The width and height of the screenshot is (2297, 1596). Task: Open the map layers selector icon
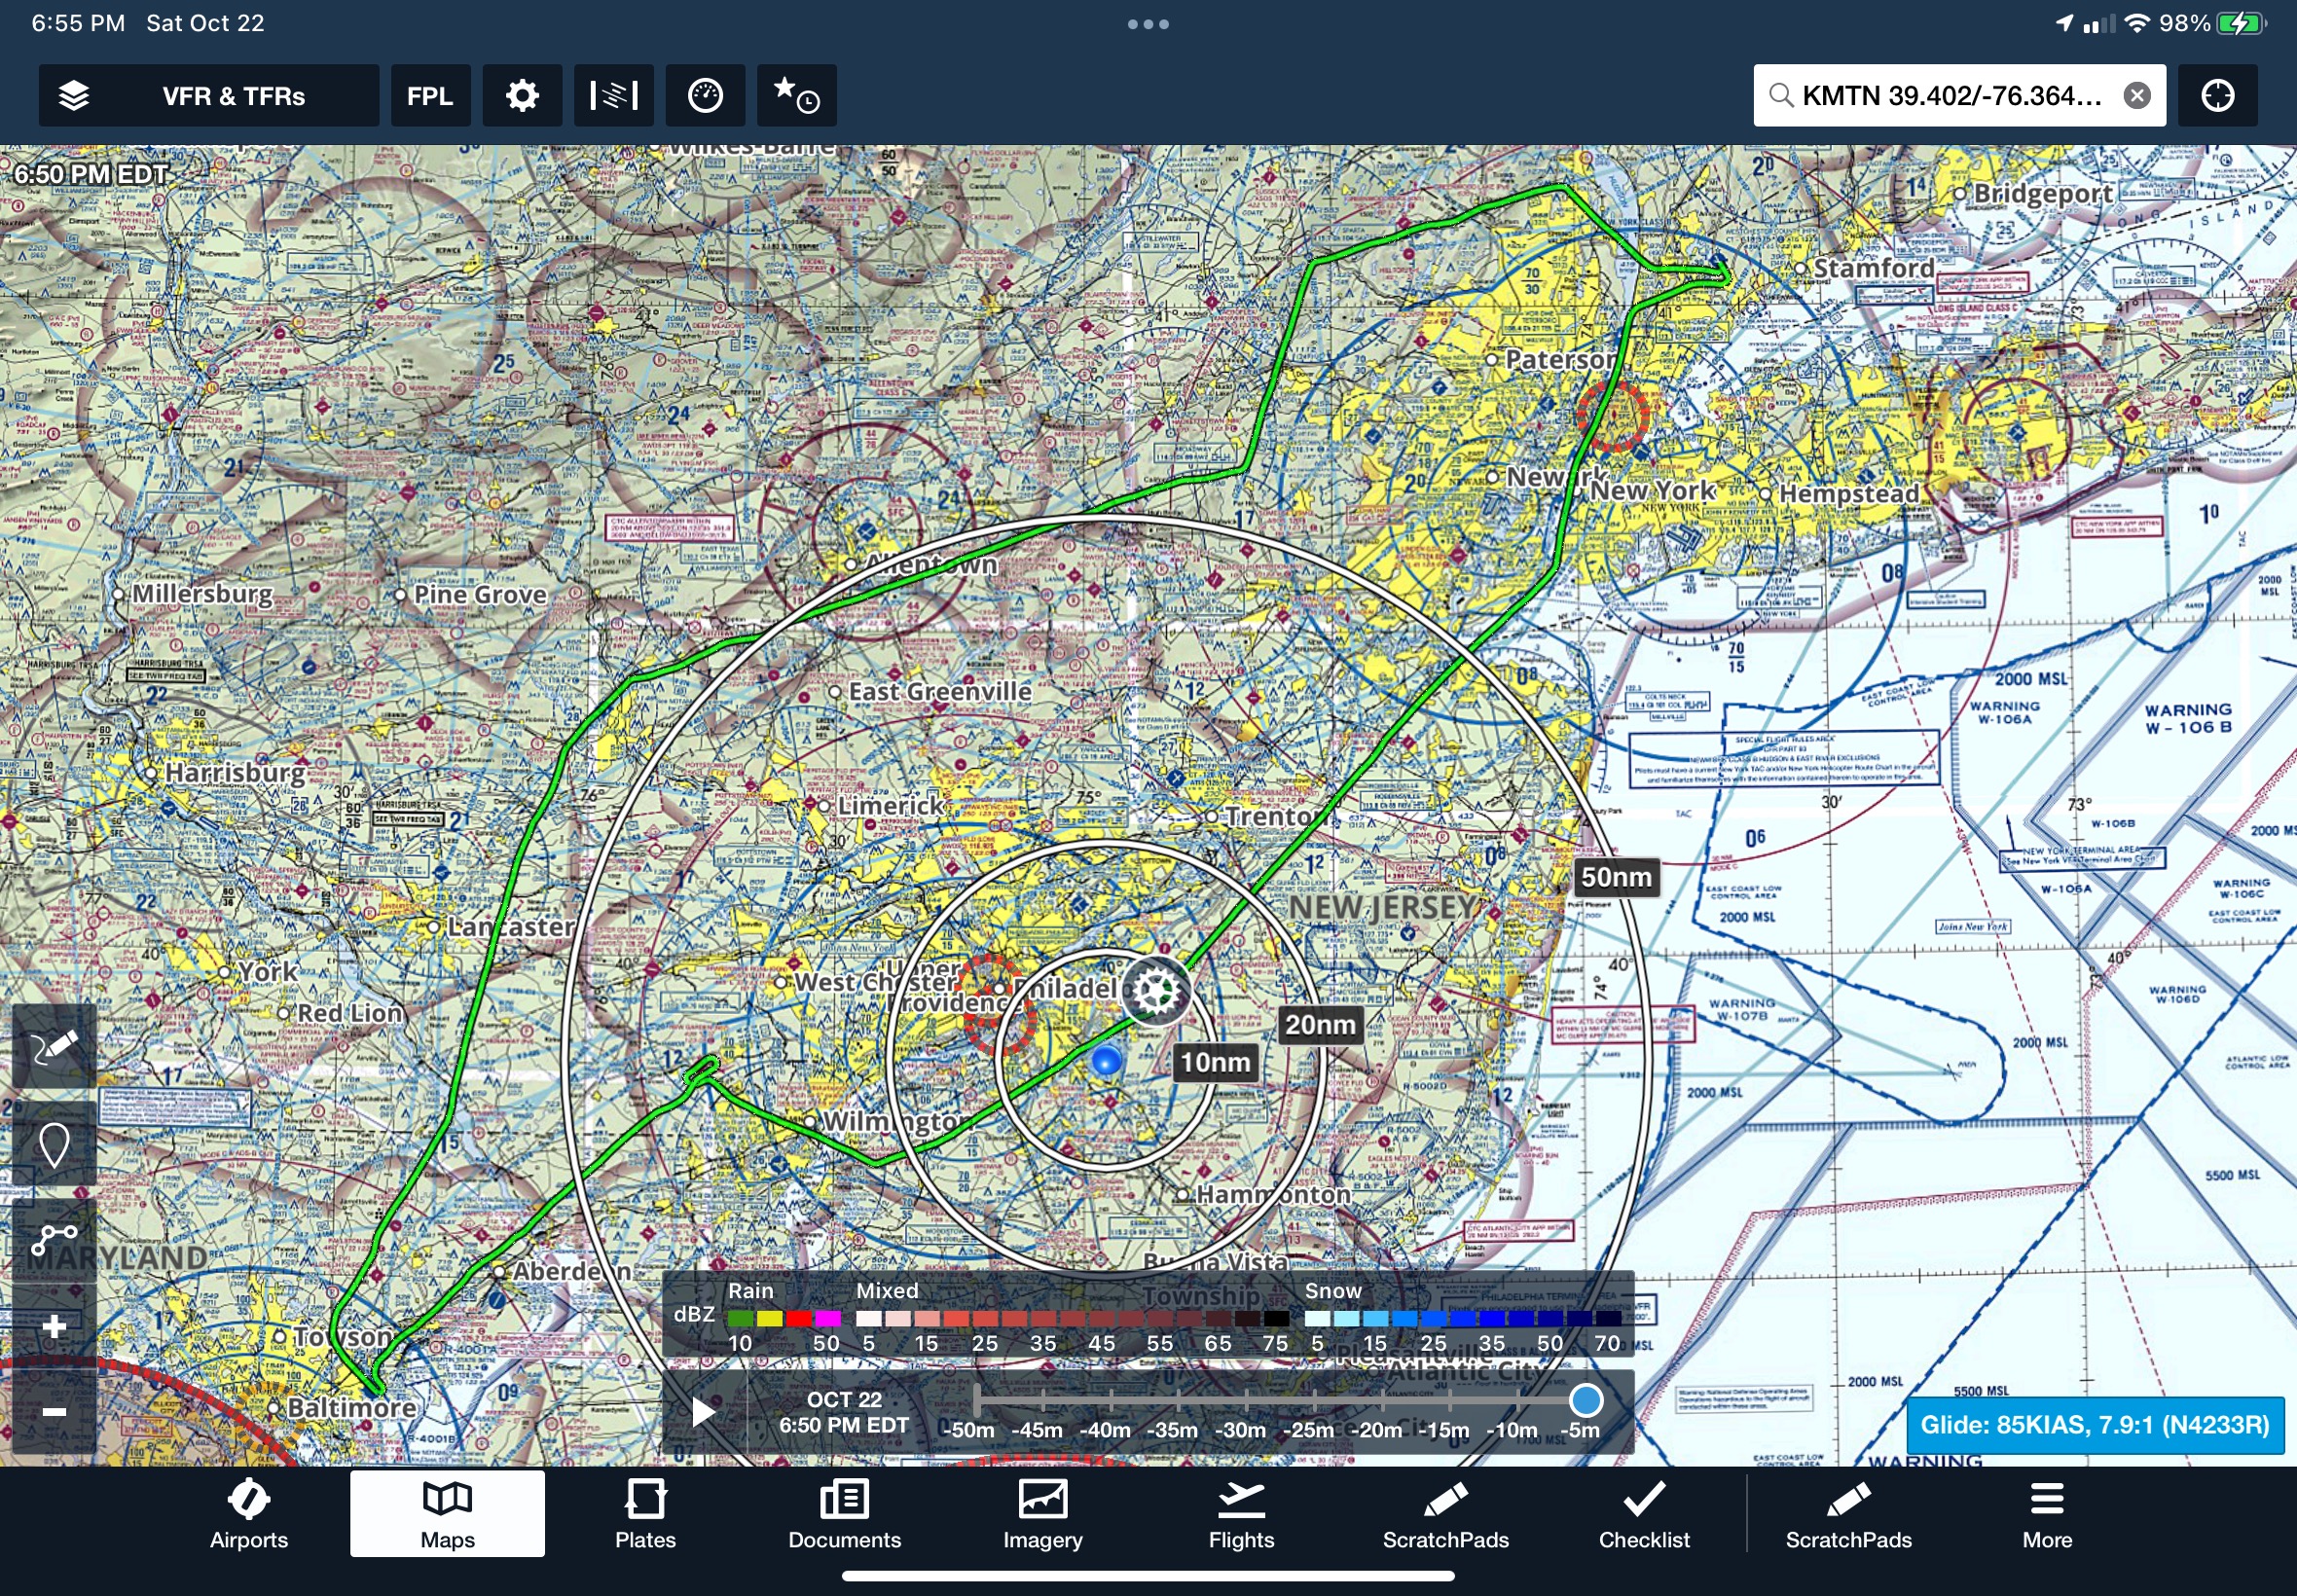(x=74, y=96)
